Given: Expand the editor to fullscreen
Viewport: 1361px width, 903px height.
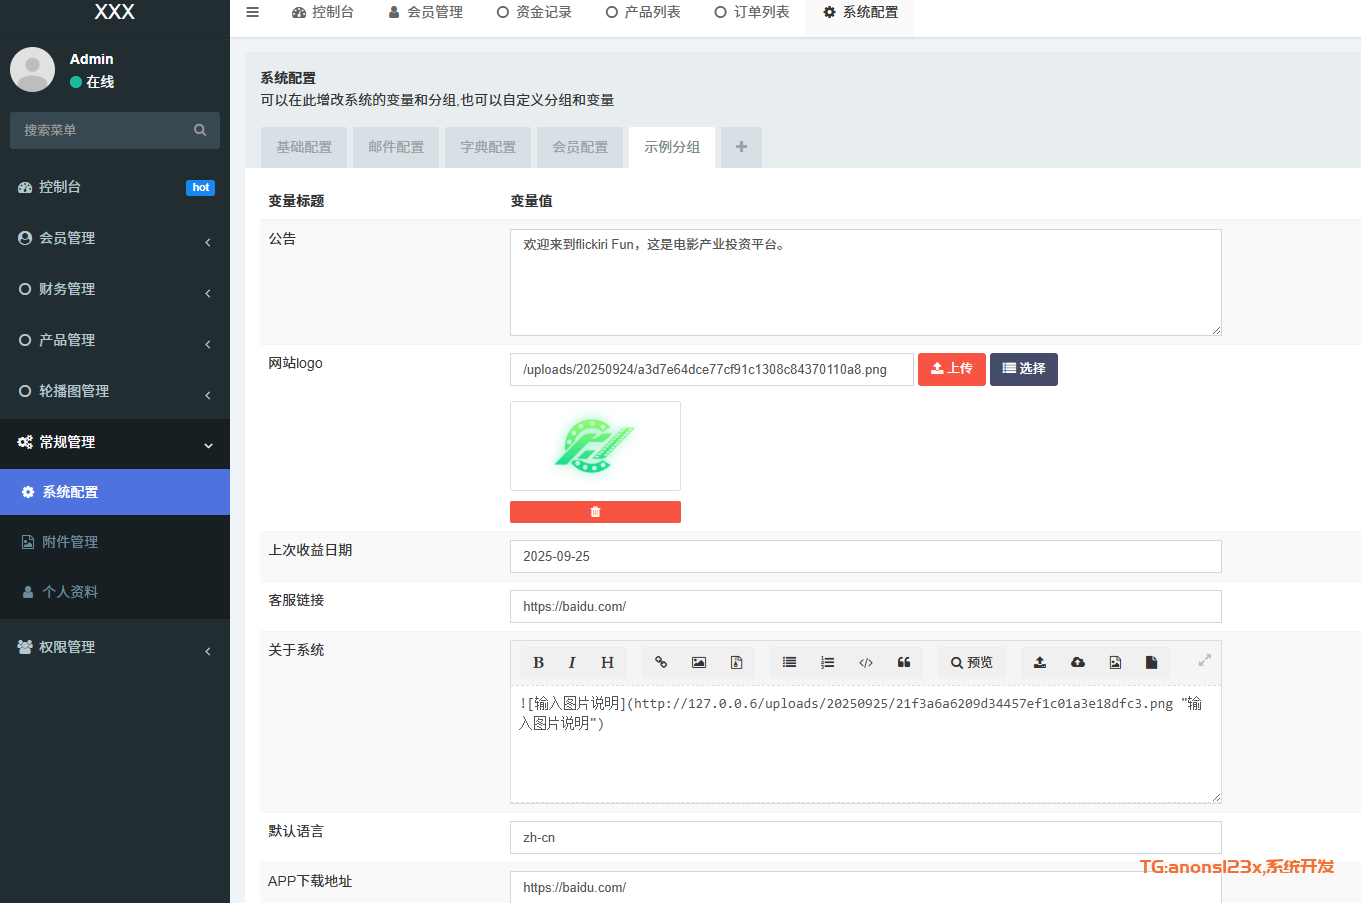Looking at the screenshot, I should pyautogui.click(x=1204, y=660).
